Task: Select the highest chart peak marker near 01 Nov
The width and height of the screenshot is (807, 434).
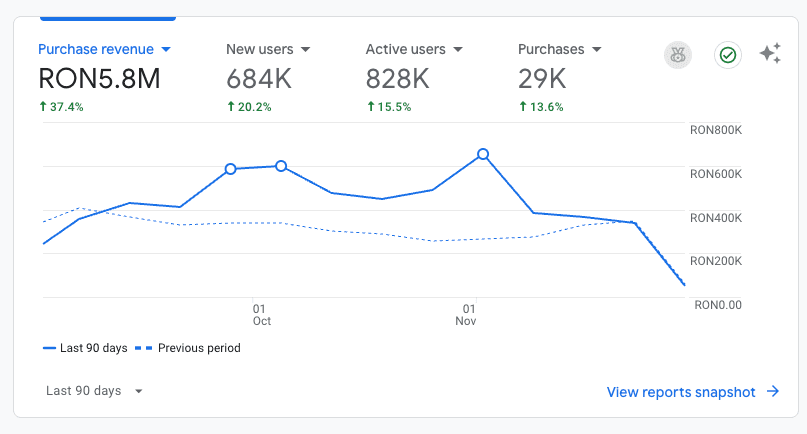Action: [483, 154]
